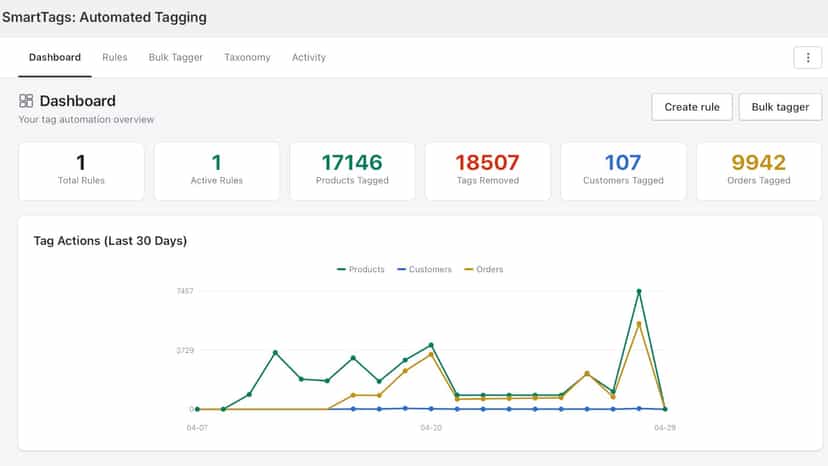
Task: Select the 9942 Orders Tagged card
Action: 759,171
